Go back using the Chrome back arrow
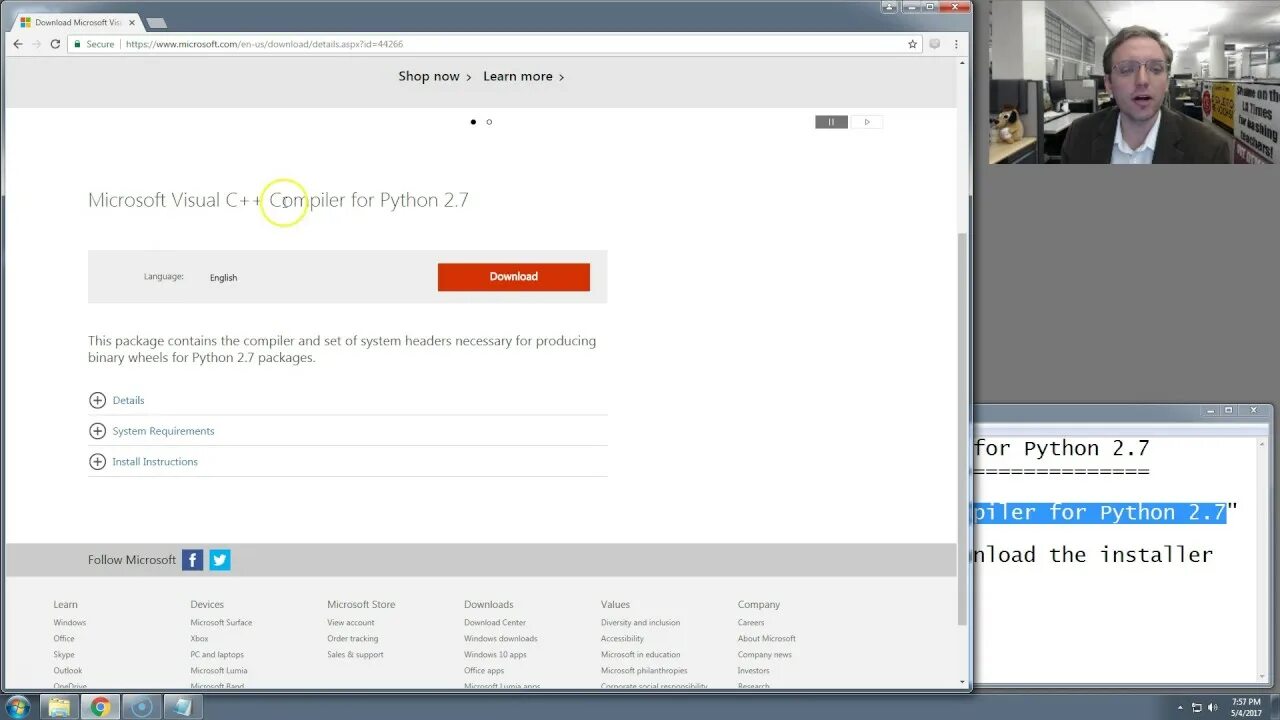Image resolution: width=1280 pixels, height=720 pixels. [17, 44]
